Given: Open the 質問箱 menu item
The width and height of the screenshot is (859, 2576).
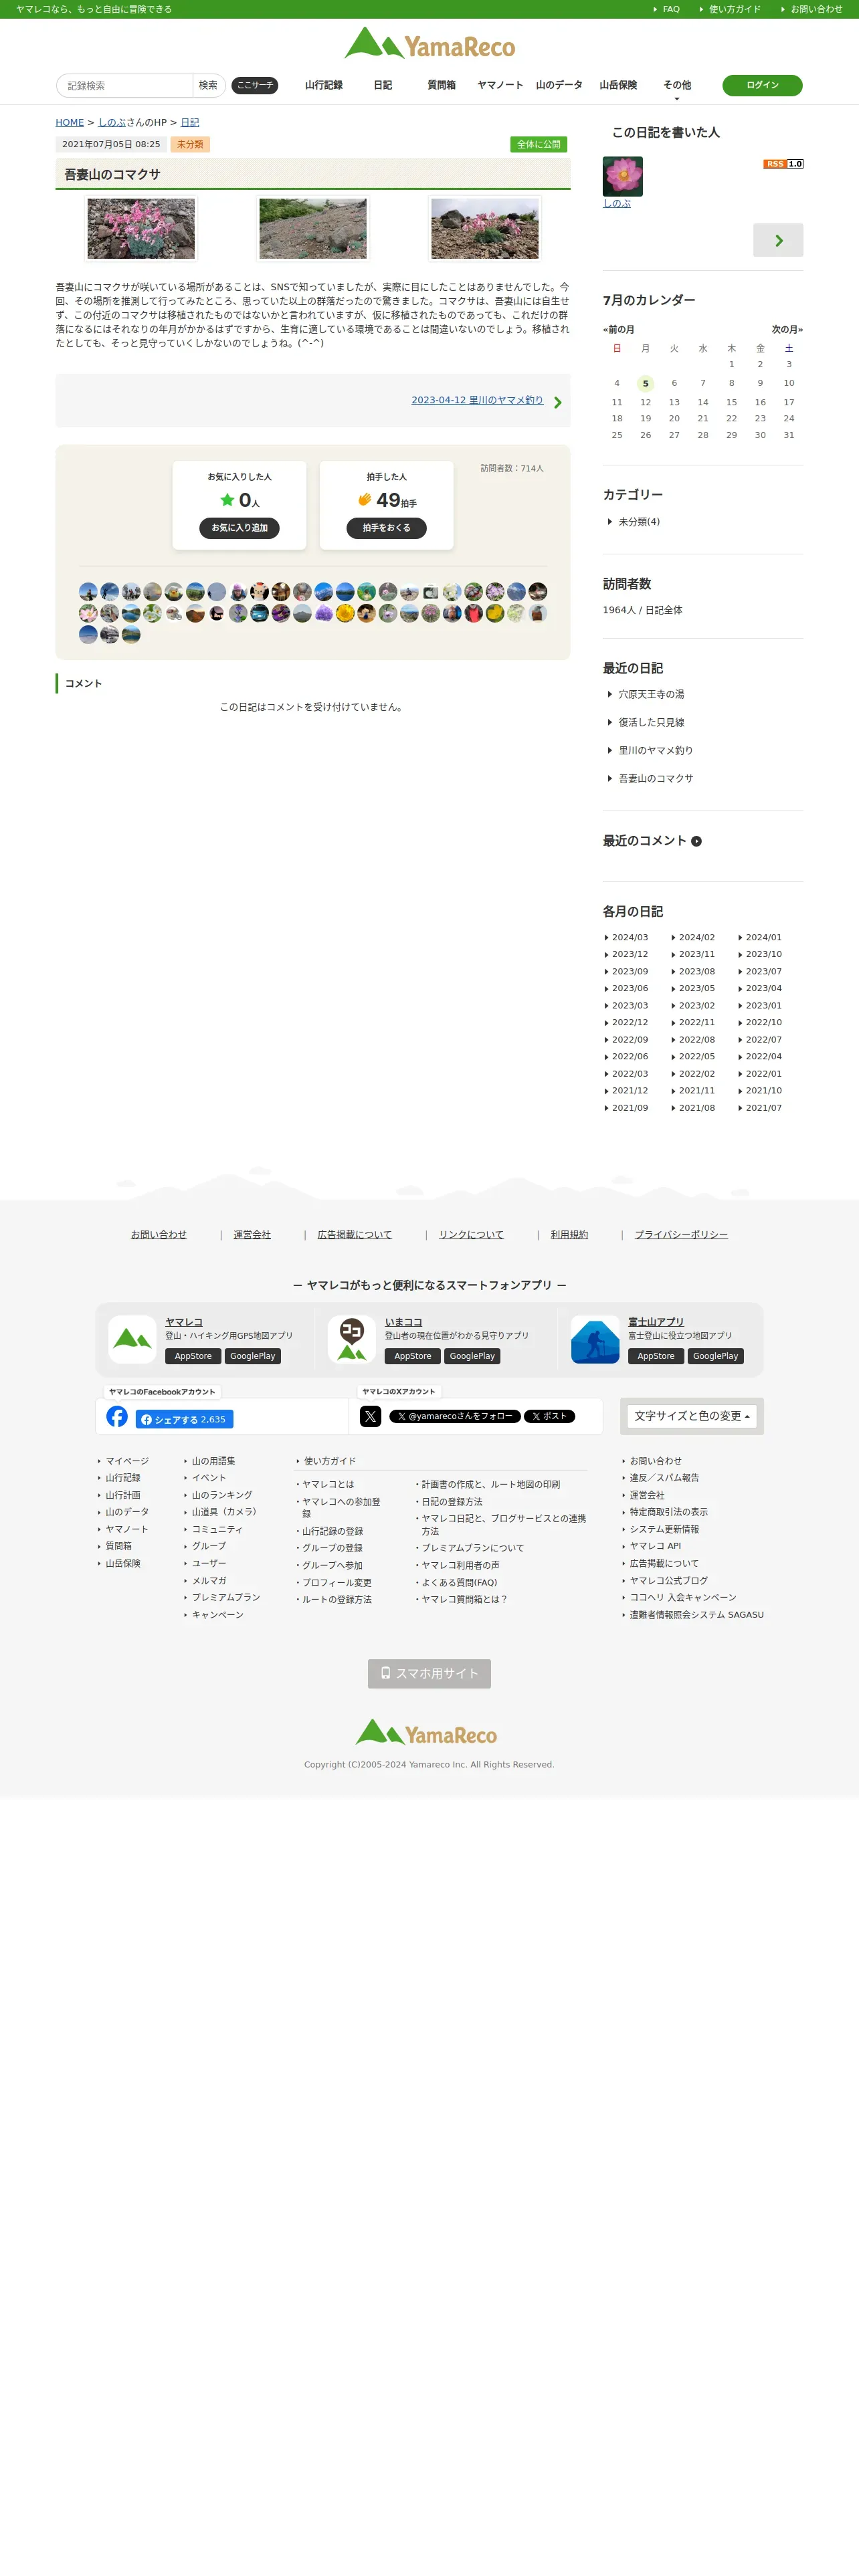Looking at the screenshot, I should [x=441, y=85].
